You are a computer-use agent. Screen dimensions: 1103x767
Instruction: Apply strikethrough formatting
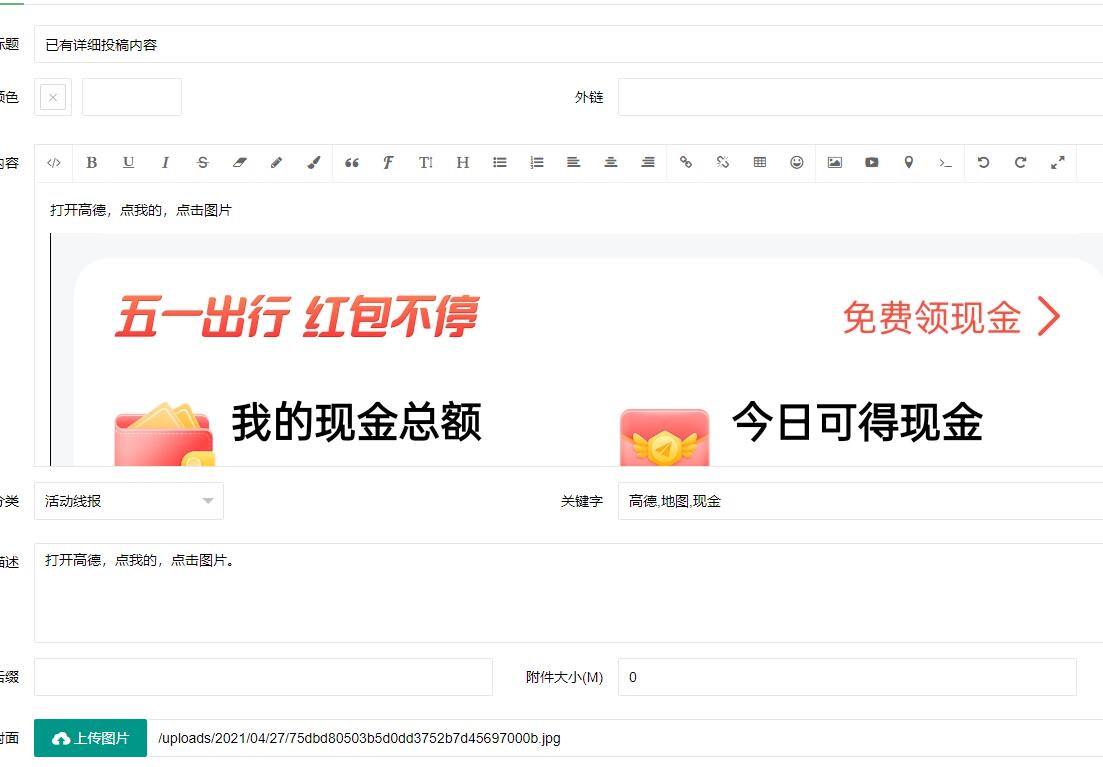point(202,162)
